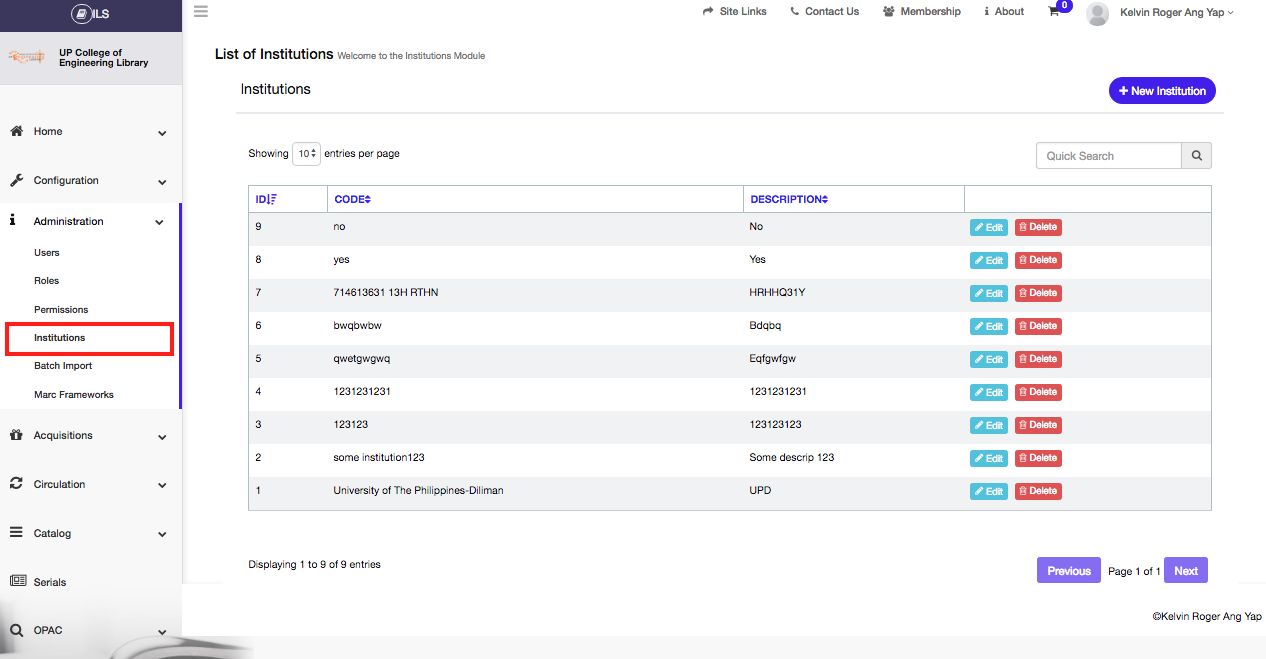Delete the institution with code yes
The height and width of the screenshot is (659, 1266).
tap(1038, 260)
